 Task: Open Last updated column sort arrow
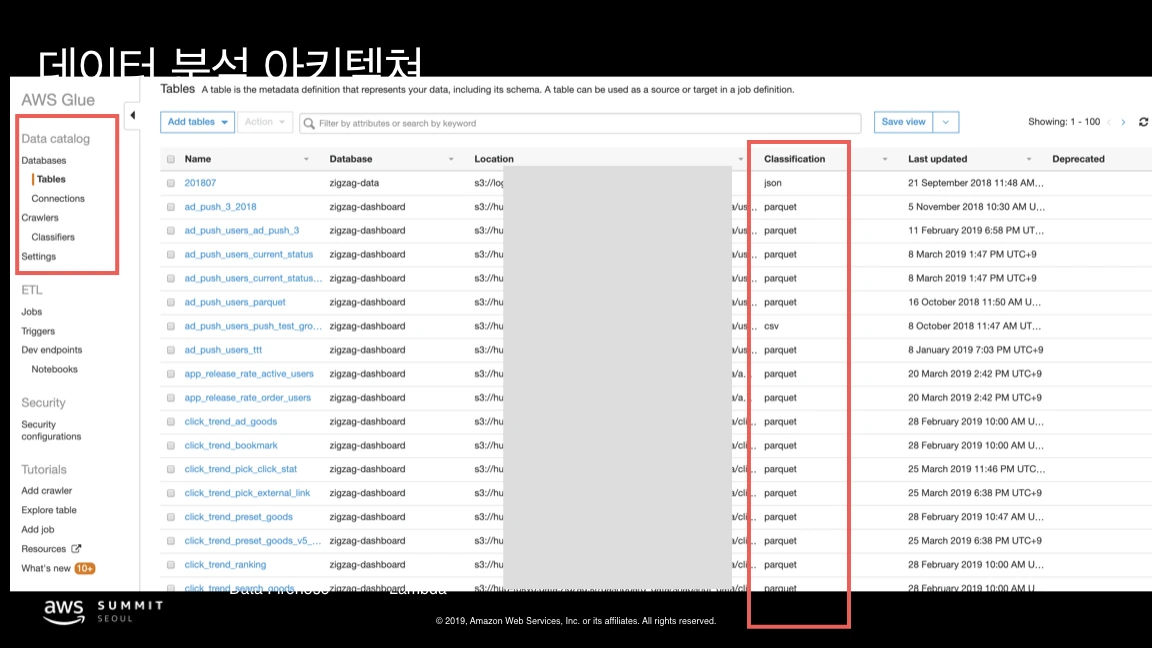click(x=1029, y=159)
